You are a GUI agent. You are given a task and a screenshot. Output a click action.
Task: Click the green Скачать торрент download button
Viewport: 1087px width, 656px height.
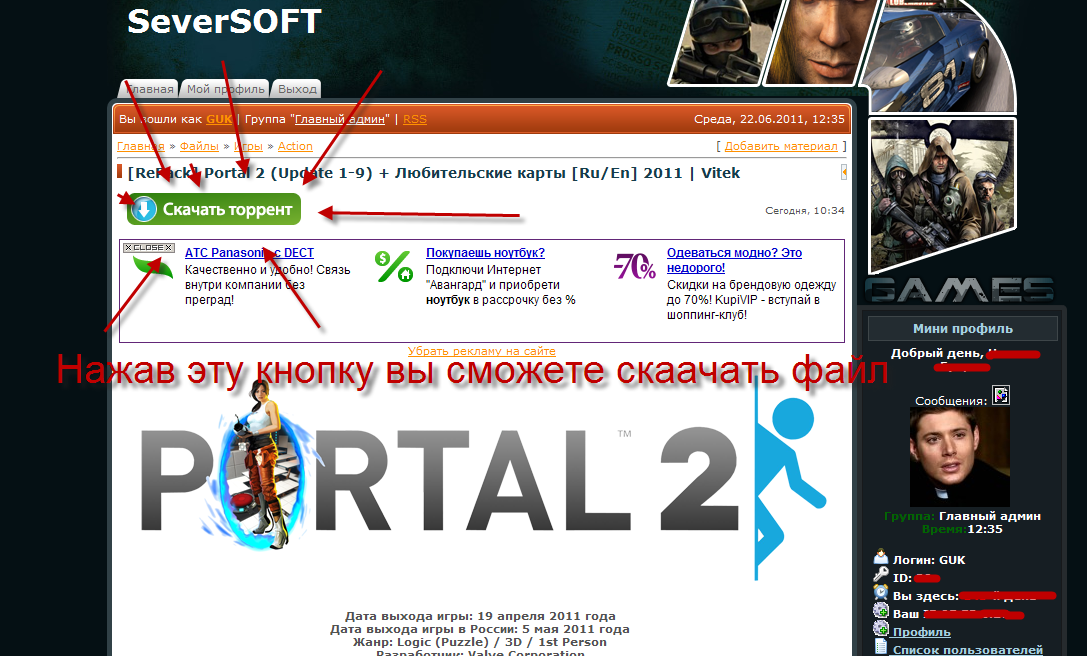[x=214, y=209]
